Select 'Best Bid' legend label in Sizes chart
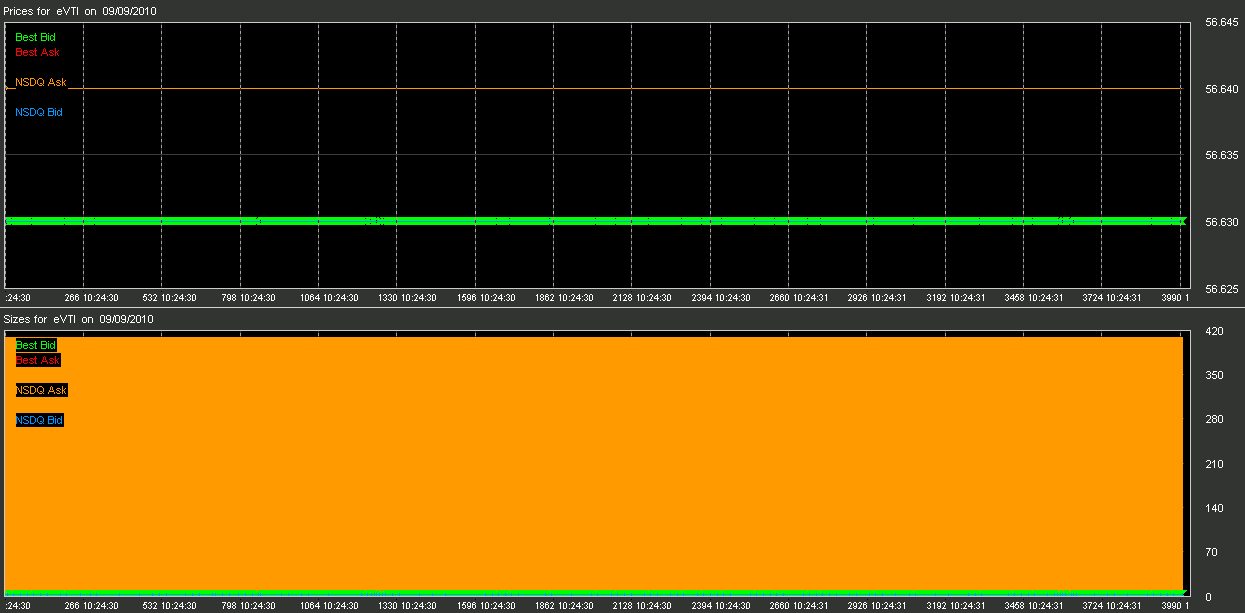1245x613 pixels. pyautogui.click(x=35, y=345)
